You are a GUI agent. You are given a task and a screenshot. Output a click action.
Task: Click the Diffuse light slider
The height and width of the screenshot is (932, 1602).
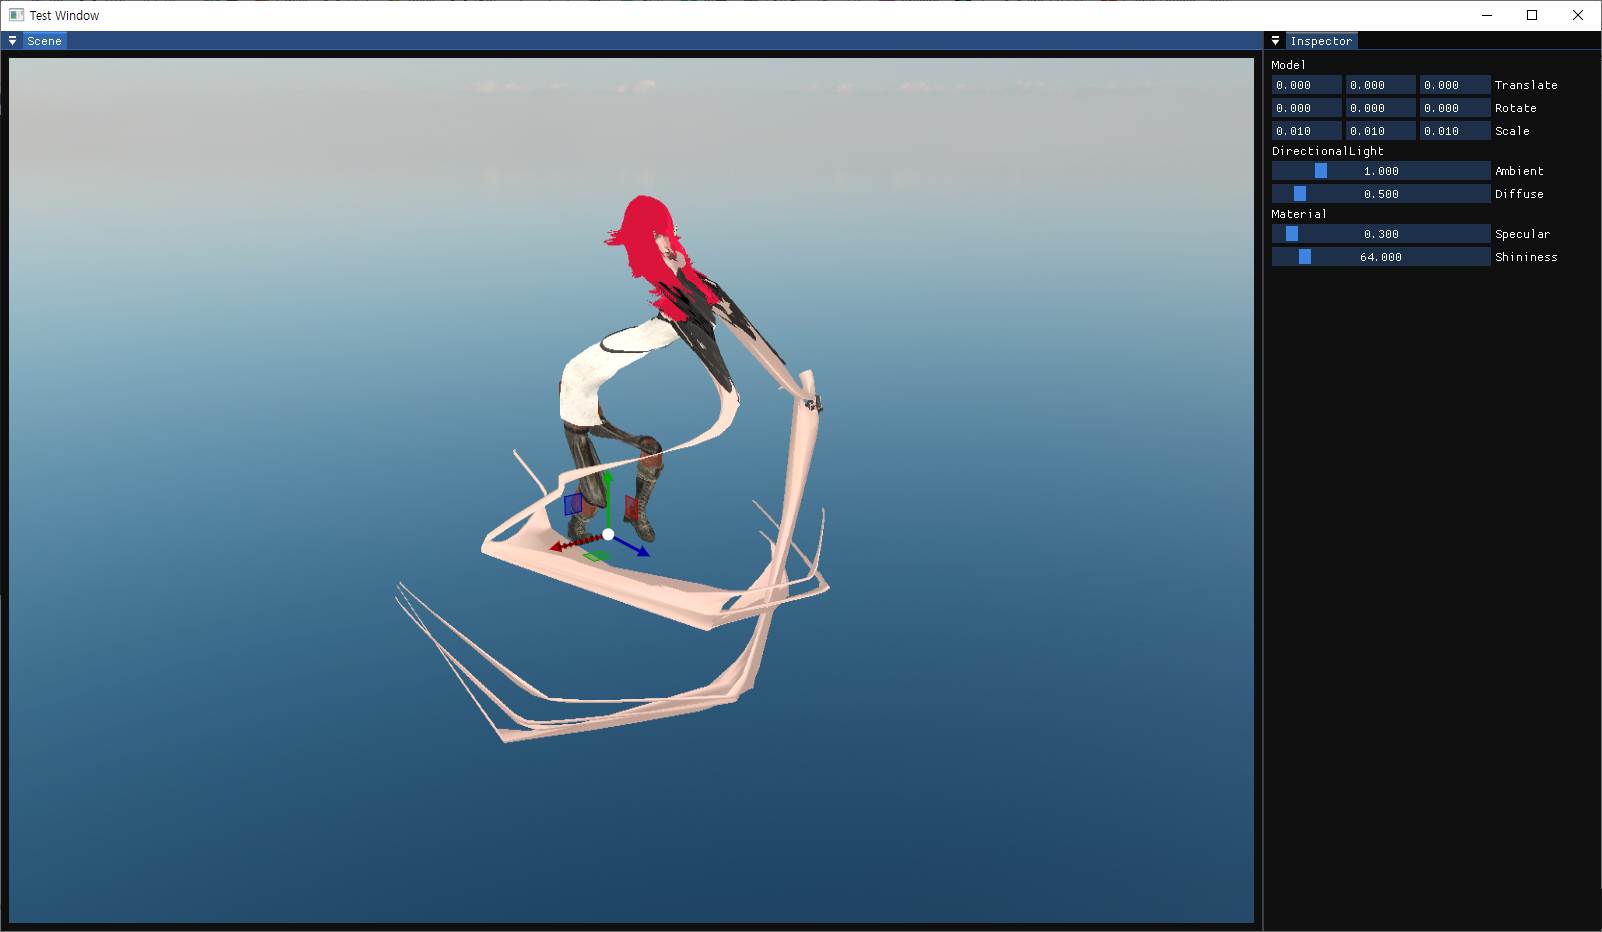[1381, 194]
